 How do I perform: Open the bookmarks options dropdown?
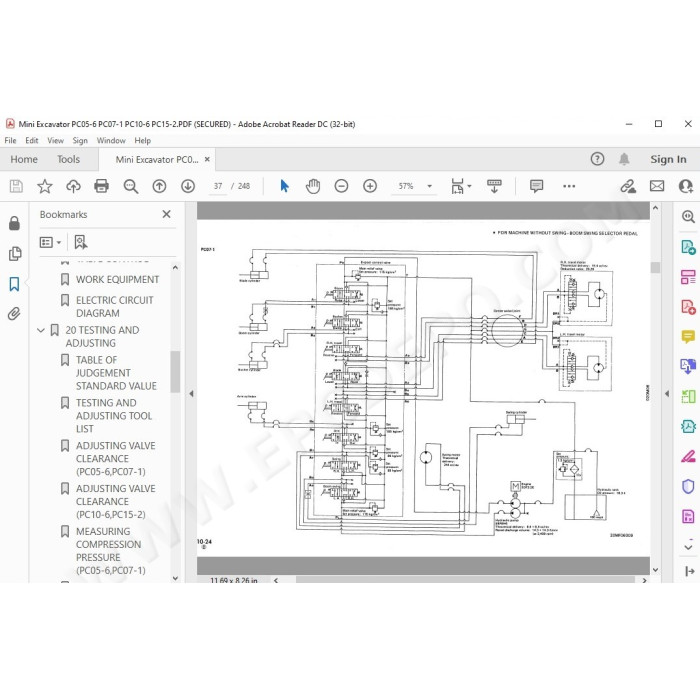(x=50, y=242)
